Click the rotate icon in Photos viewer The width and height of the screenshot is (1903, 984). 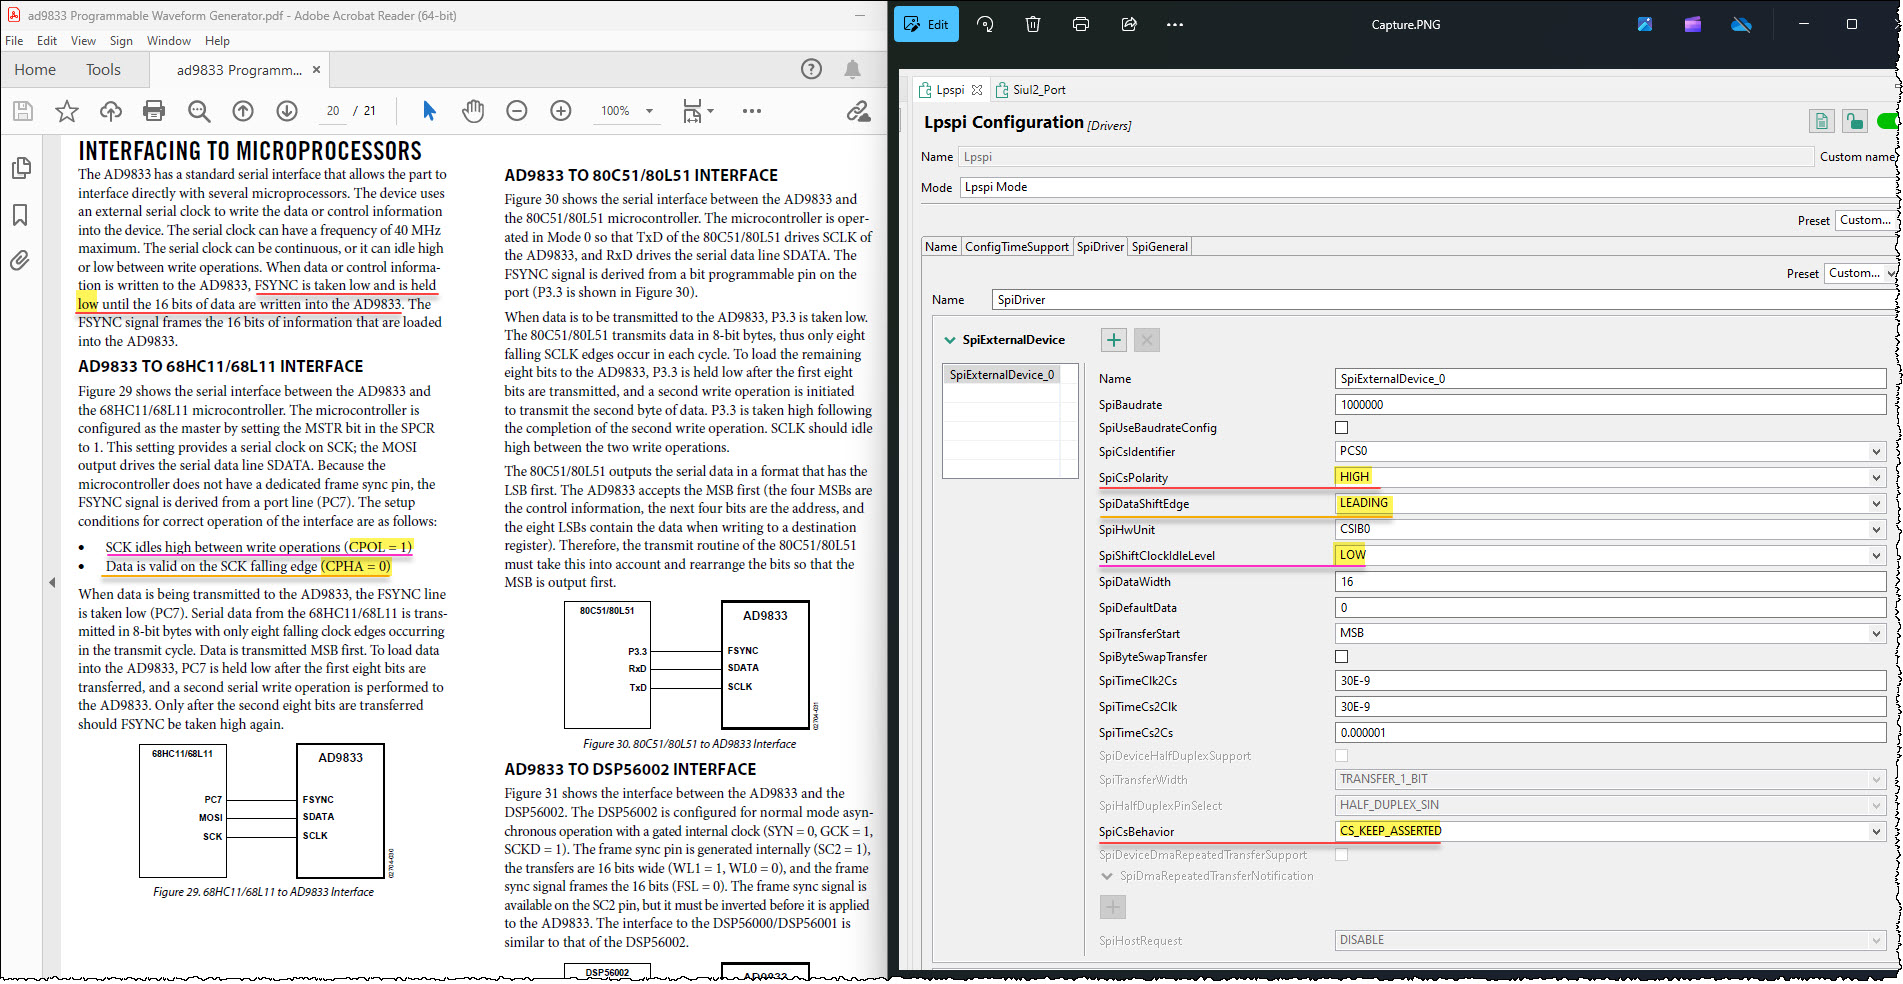985,24
